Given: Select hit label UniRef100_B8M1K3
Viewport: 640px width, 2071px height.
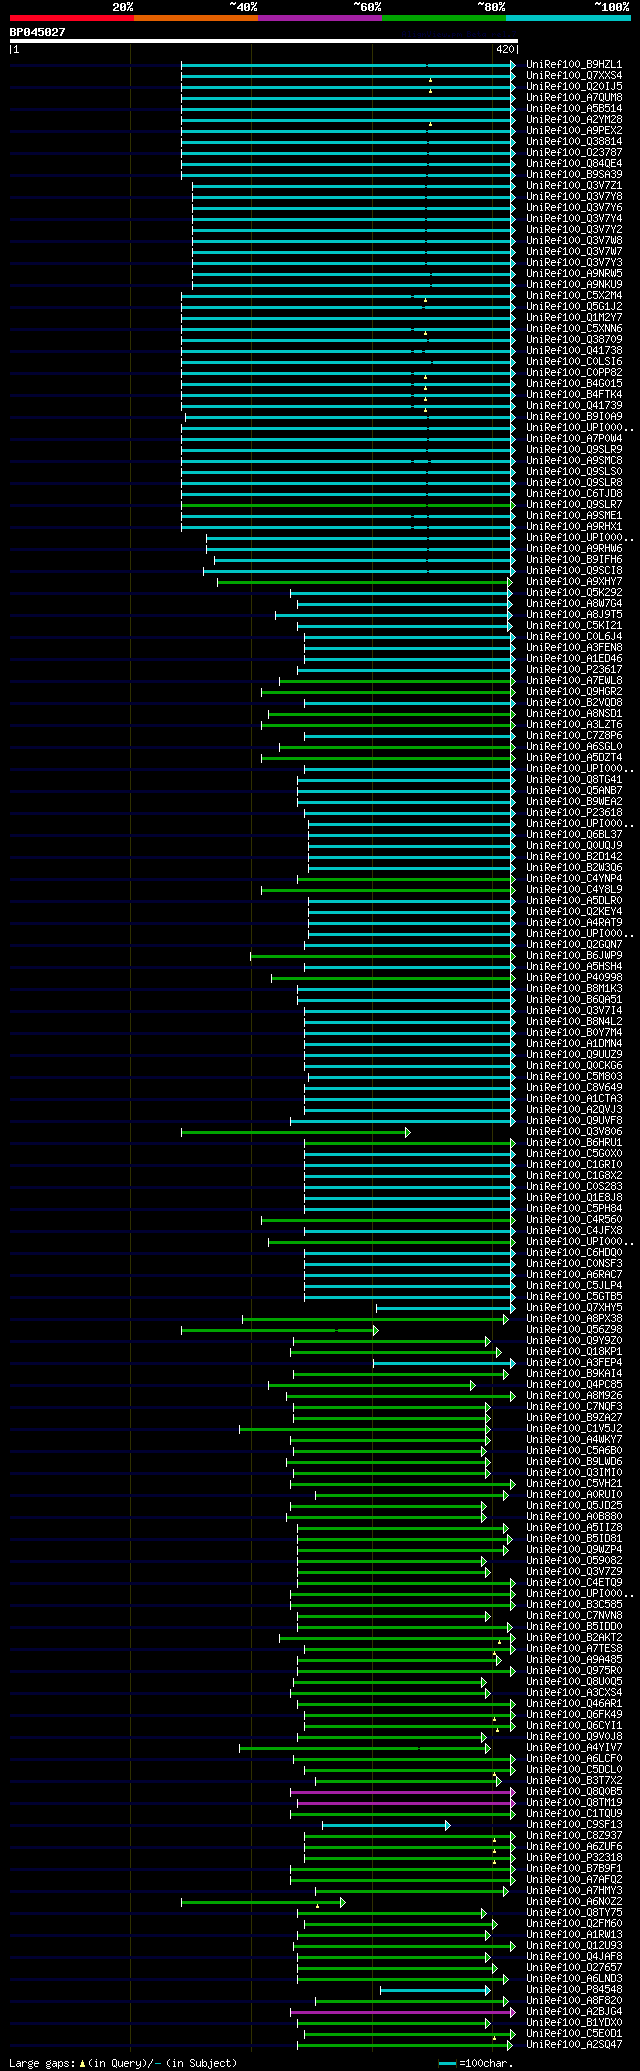Looking at the screenshot, I should (574, 988).
